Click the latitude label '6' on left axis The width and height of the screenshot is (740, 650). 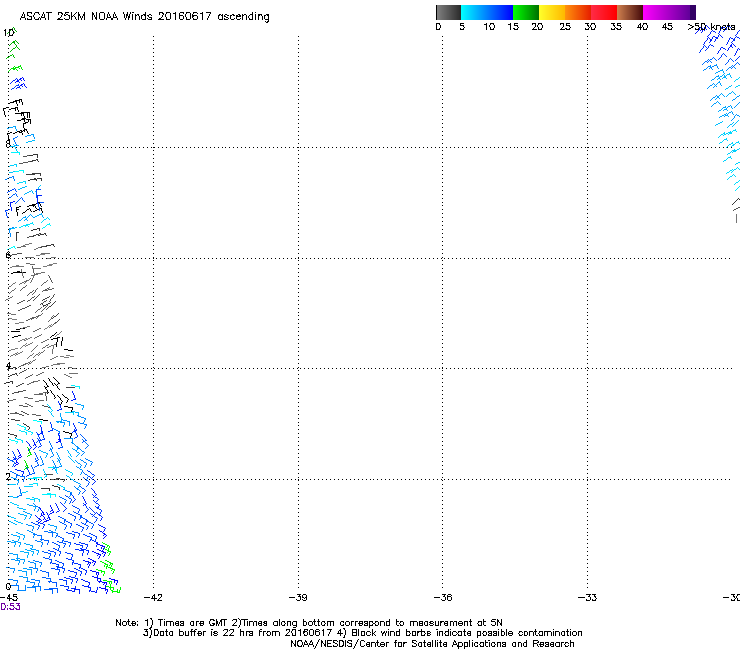click(x=8, y=255)
